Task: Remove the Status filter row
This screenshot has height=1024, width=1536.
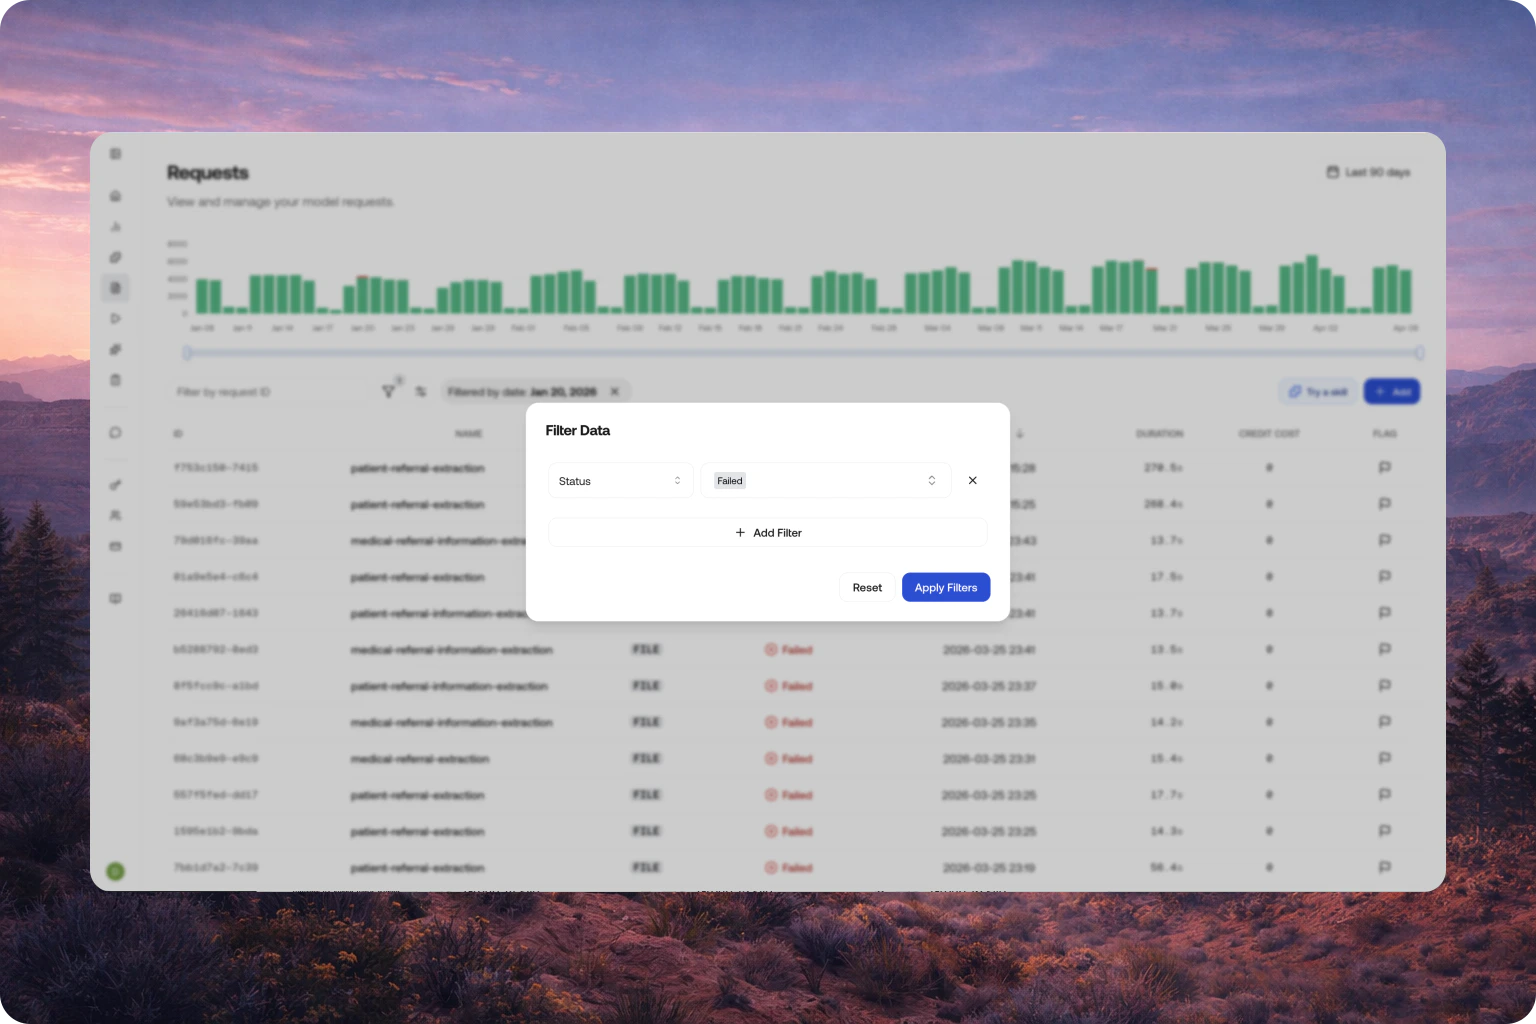Action: pyautogui.click(x=972, y=481)
